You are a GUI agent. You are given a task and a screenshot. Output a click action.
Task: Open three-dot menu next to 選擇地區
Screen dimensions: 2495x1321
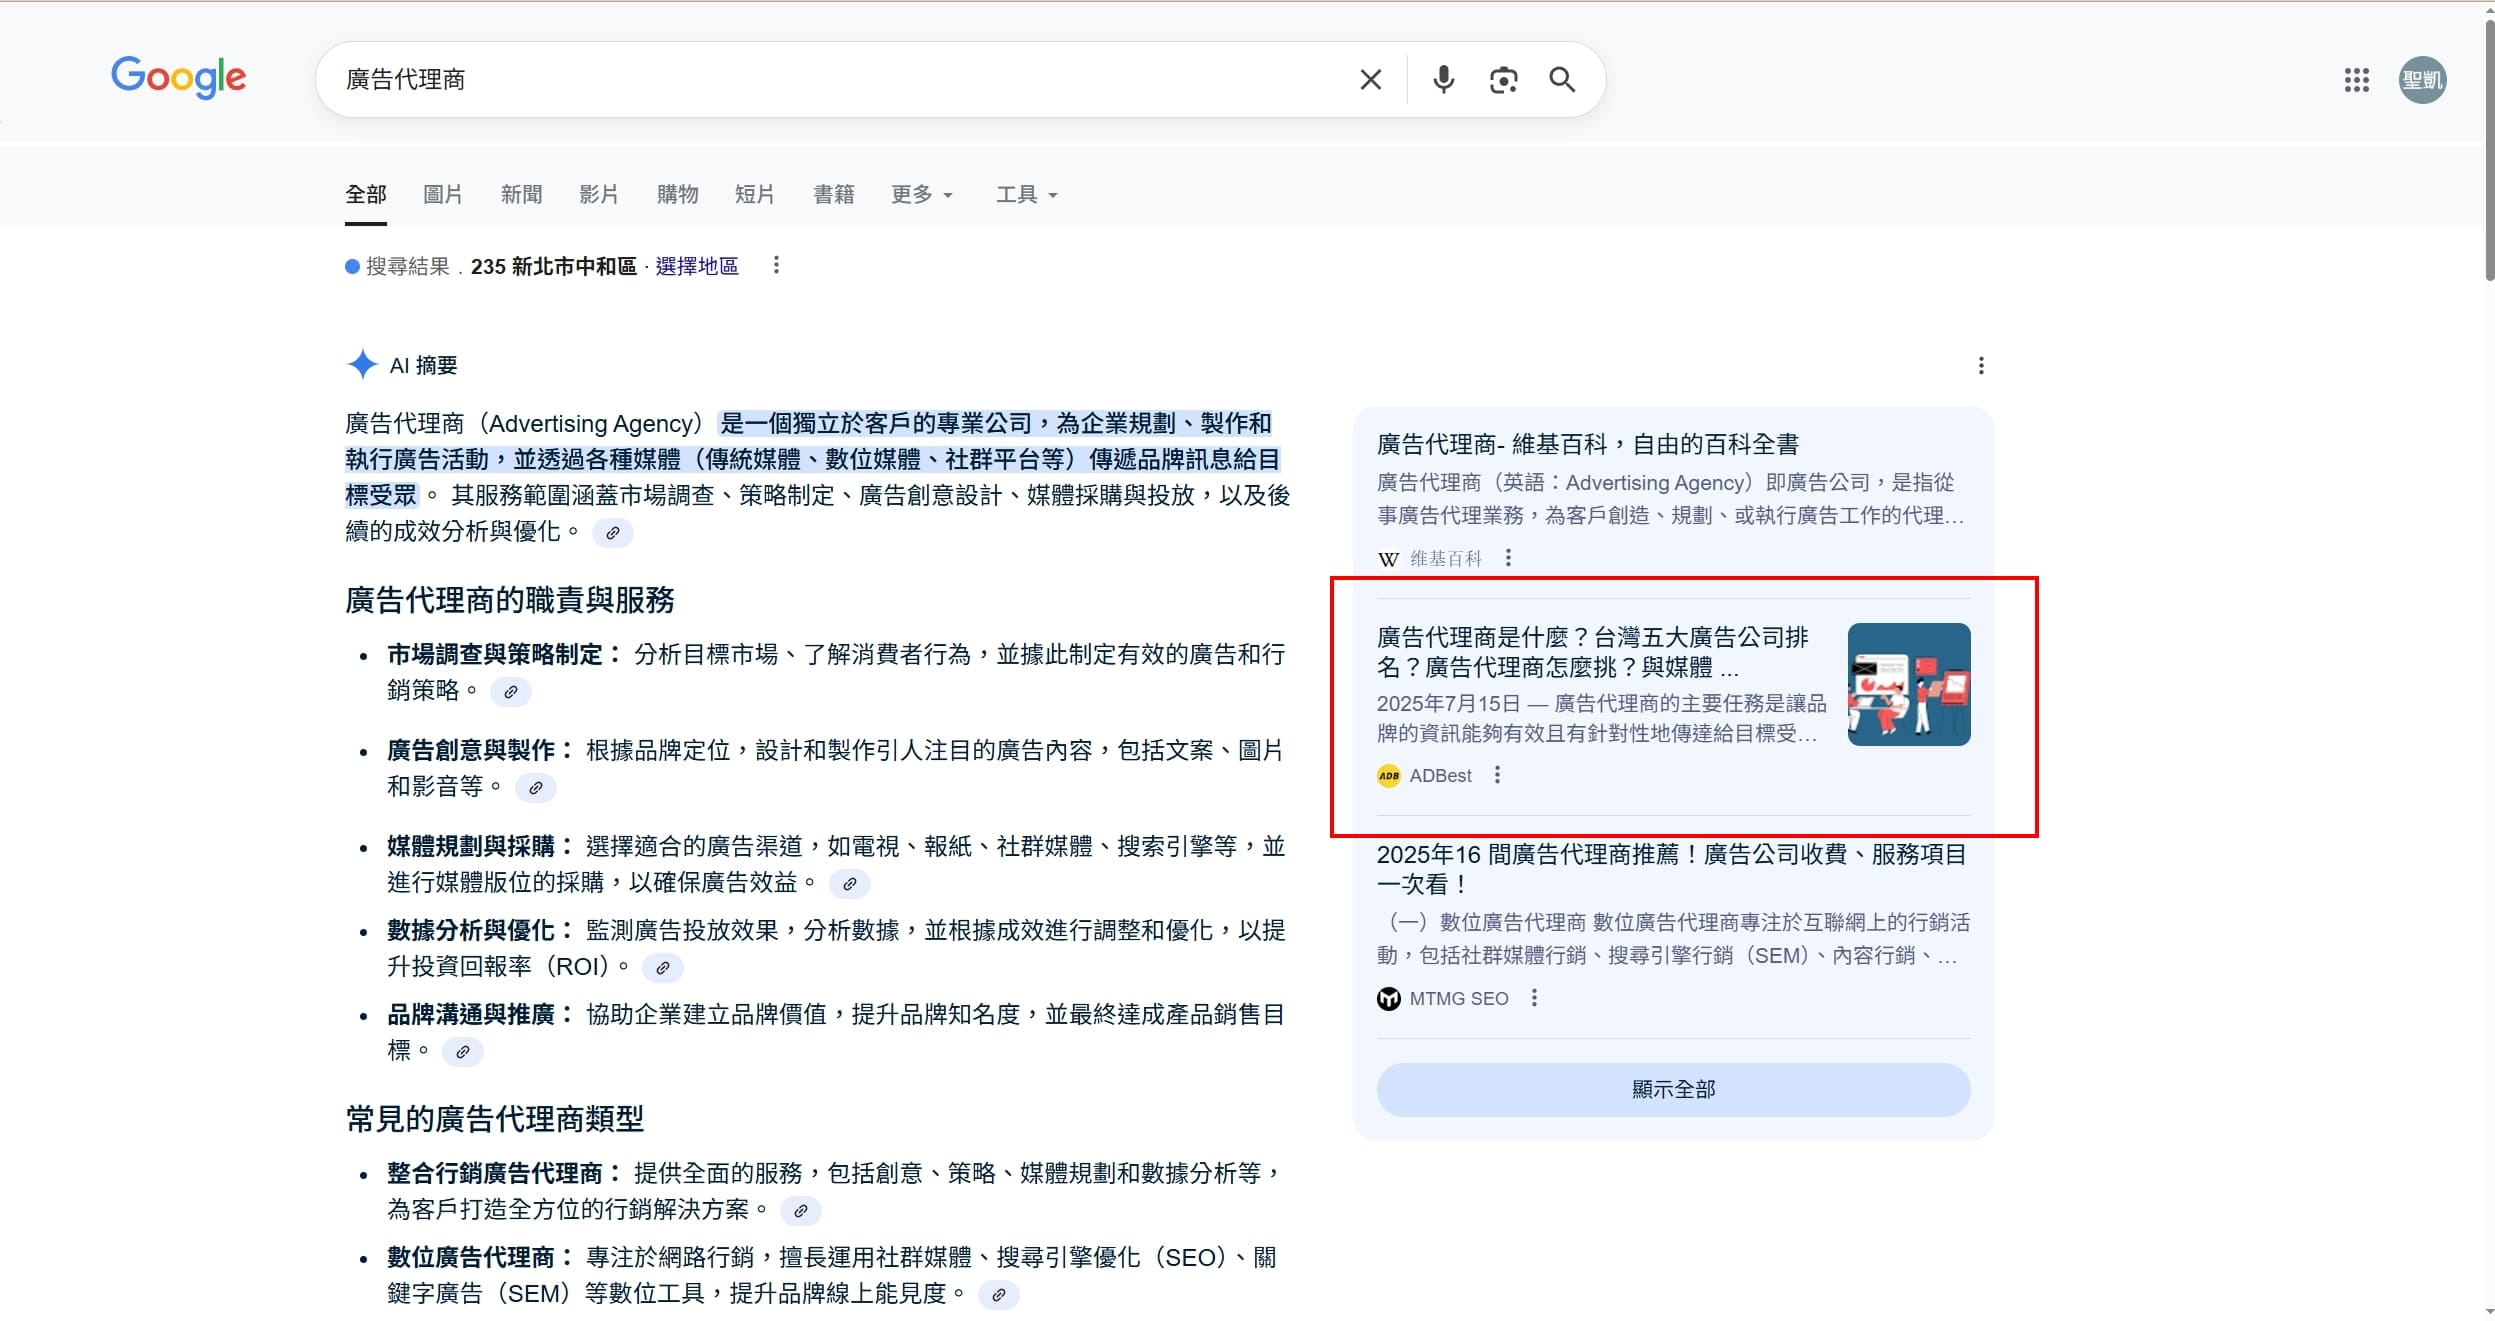[776, 265]
